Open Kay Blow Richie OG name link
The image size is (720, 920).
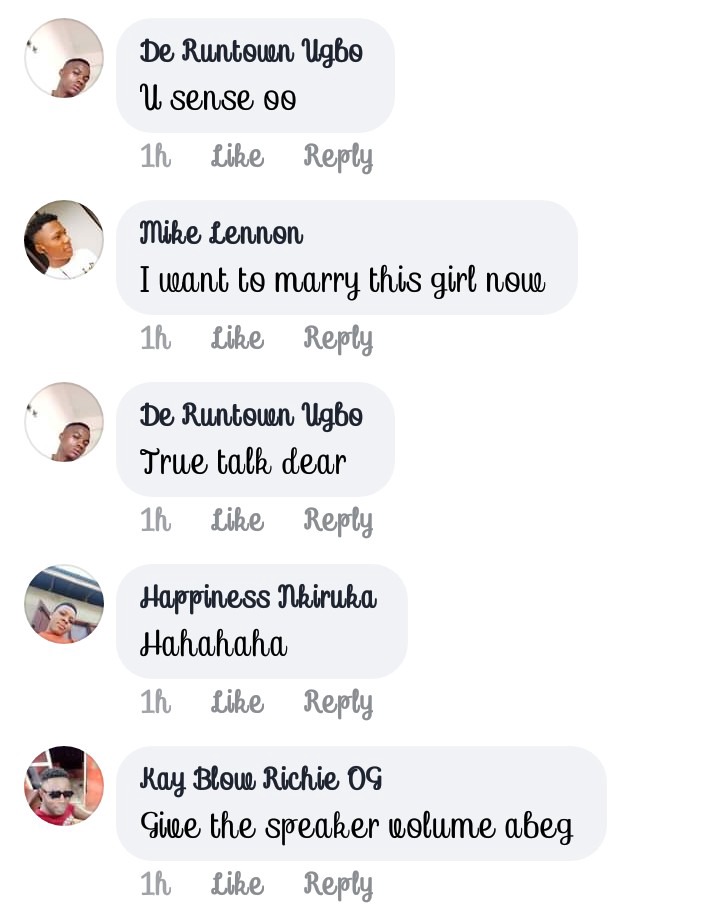tap(261, 780)
